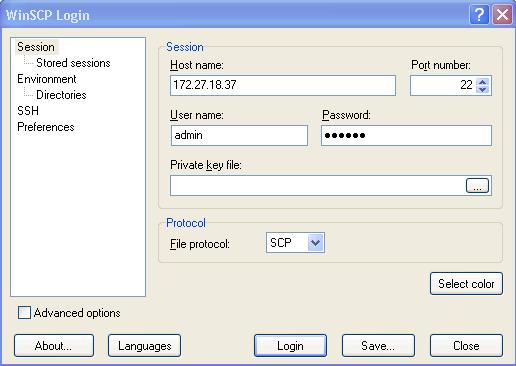Click the Login button

point(290,346)
